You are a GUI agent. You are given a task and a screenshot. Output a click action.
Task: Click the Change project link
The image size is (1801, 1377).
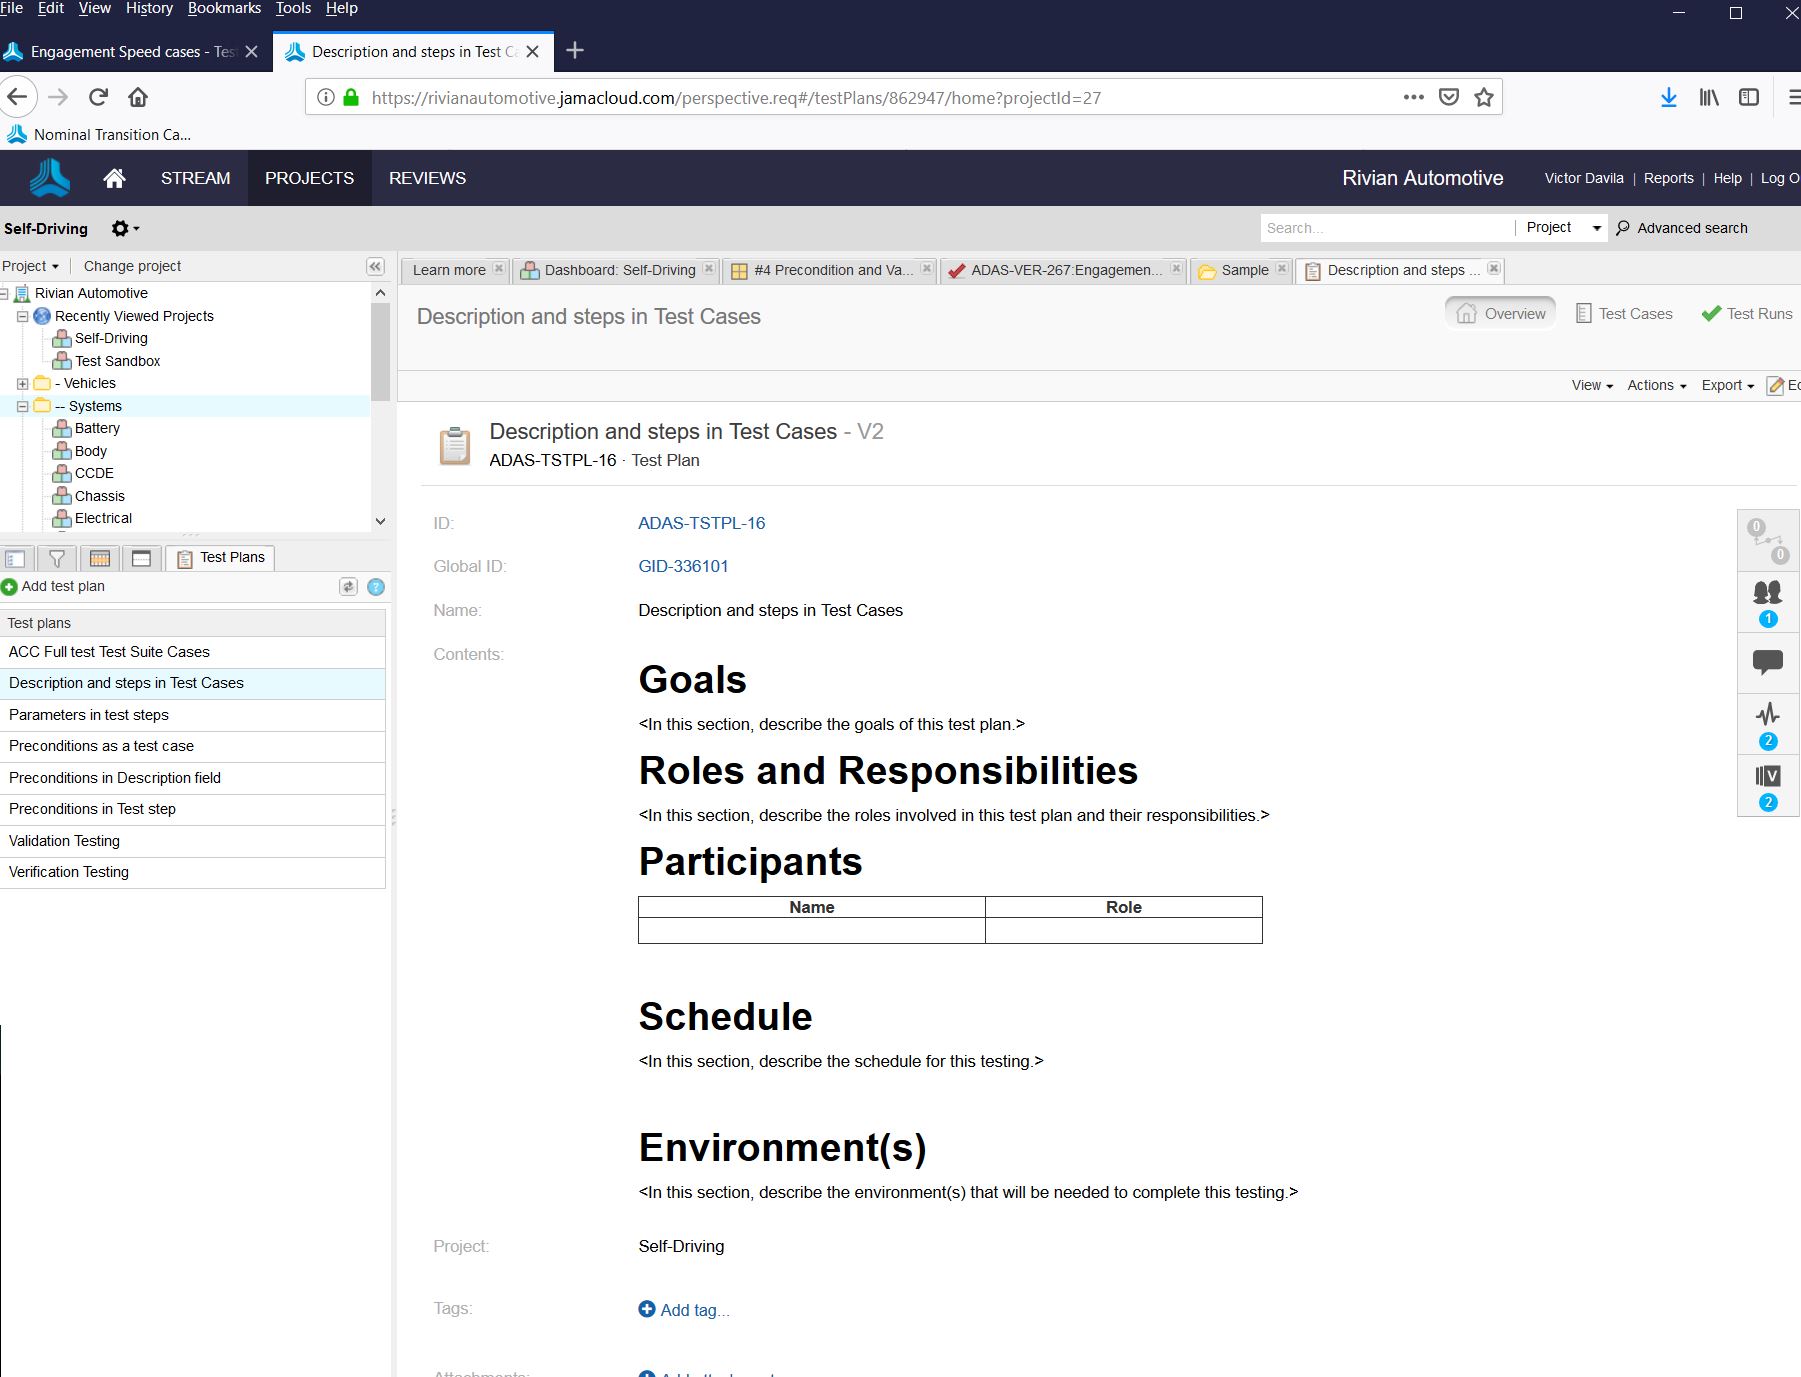(132, 266)
